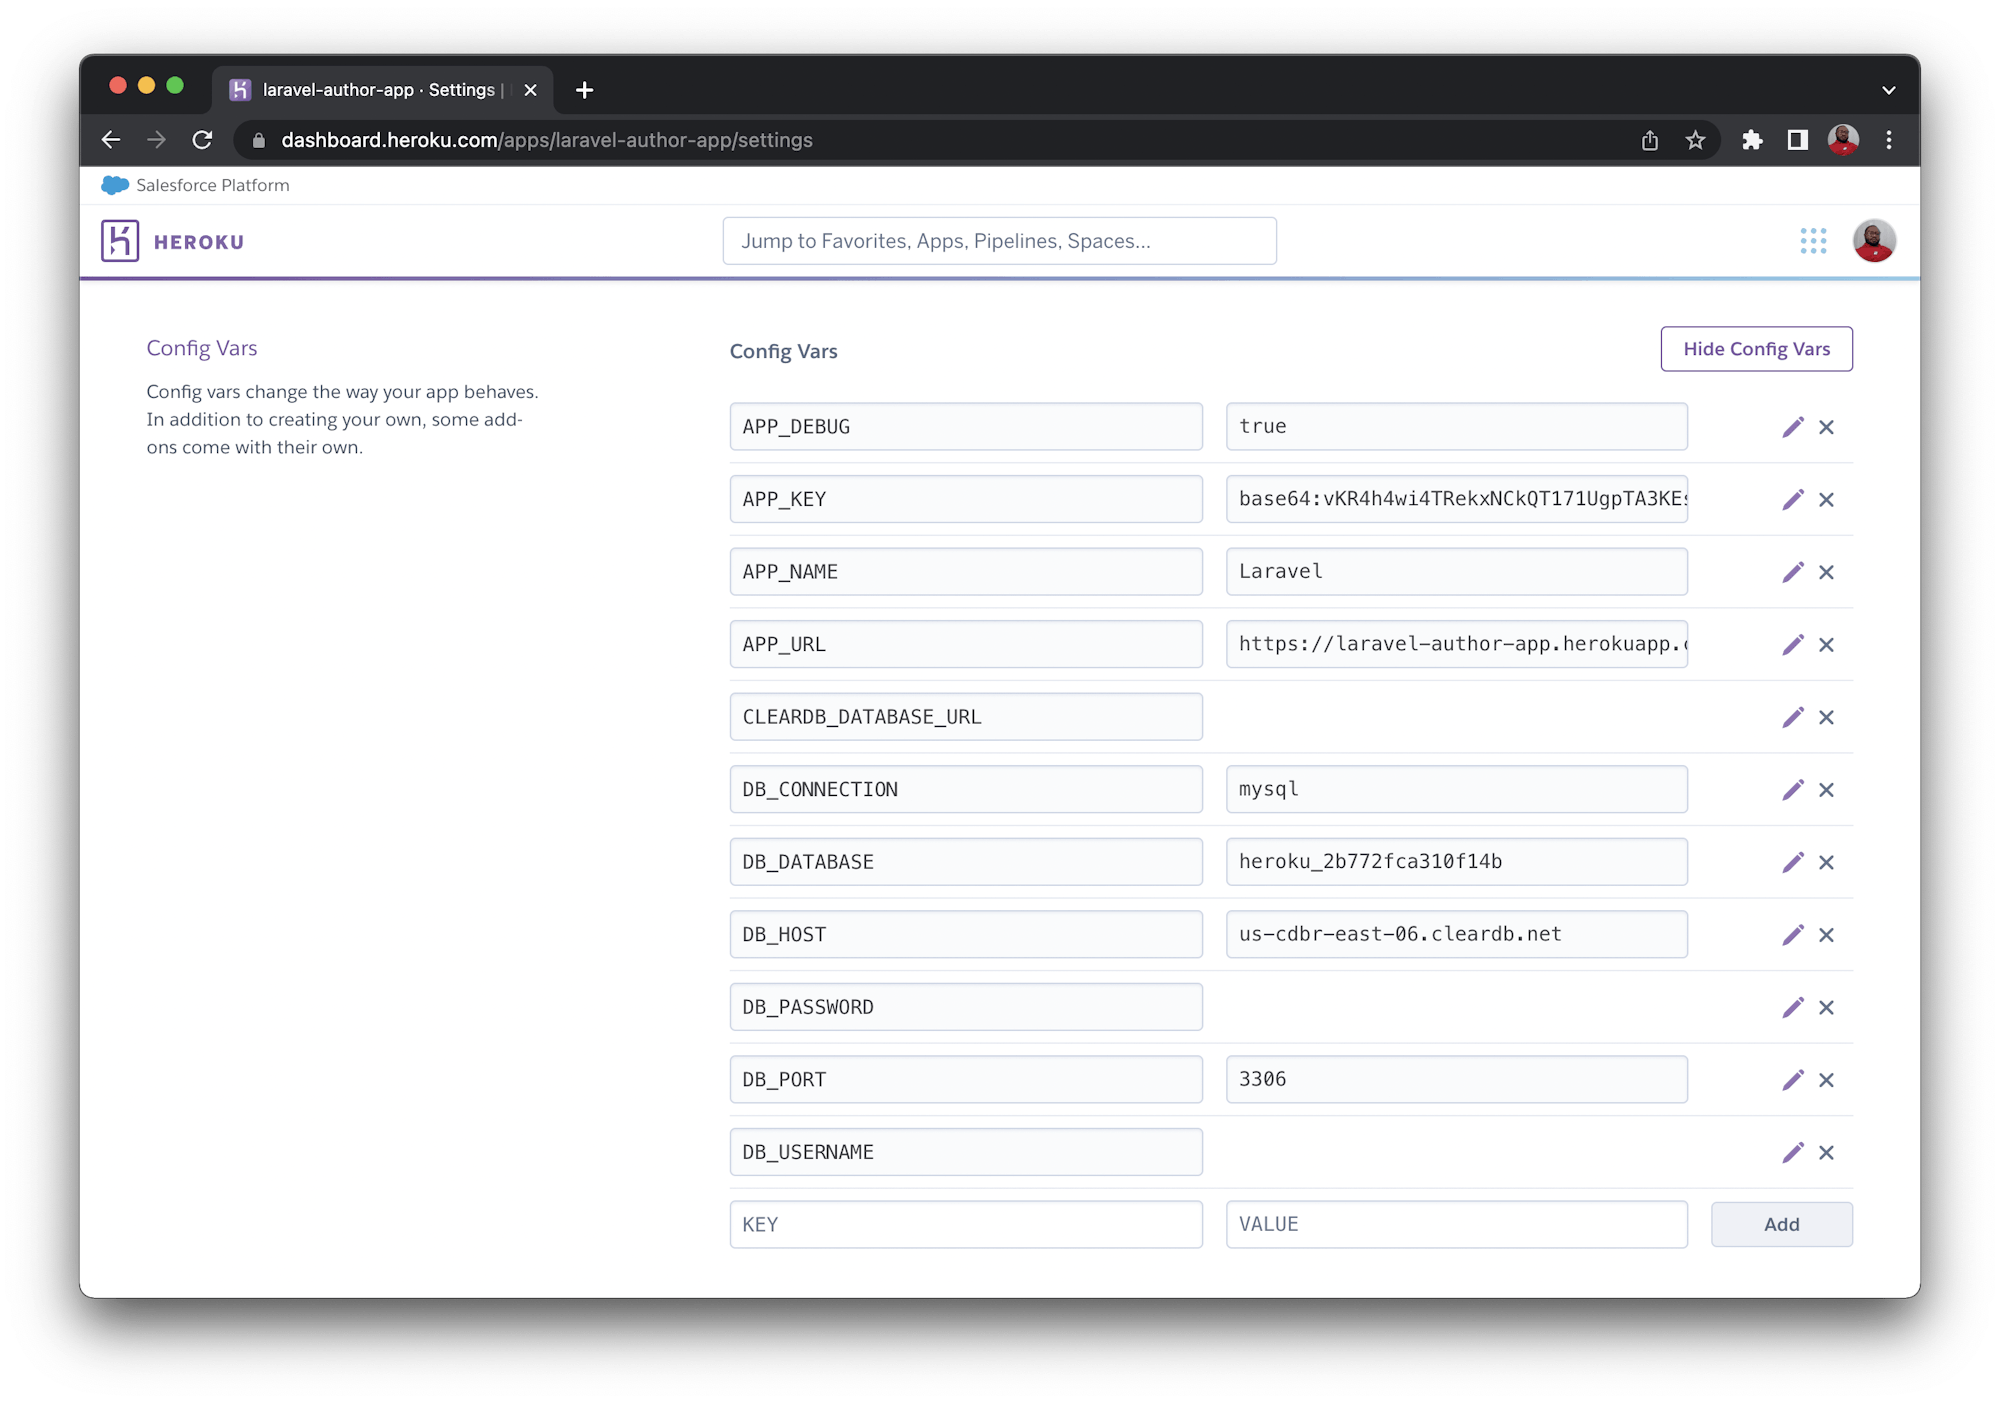
Task: Bookmark the page with the star icon
Action: tap(1695, 140)
